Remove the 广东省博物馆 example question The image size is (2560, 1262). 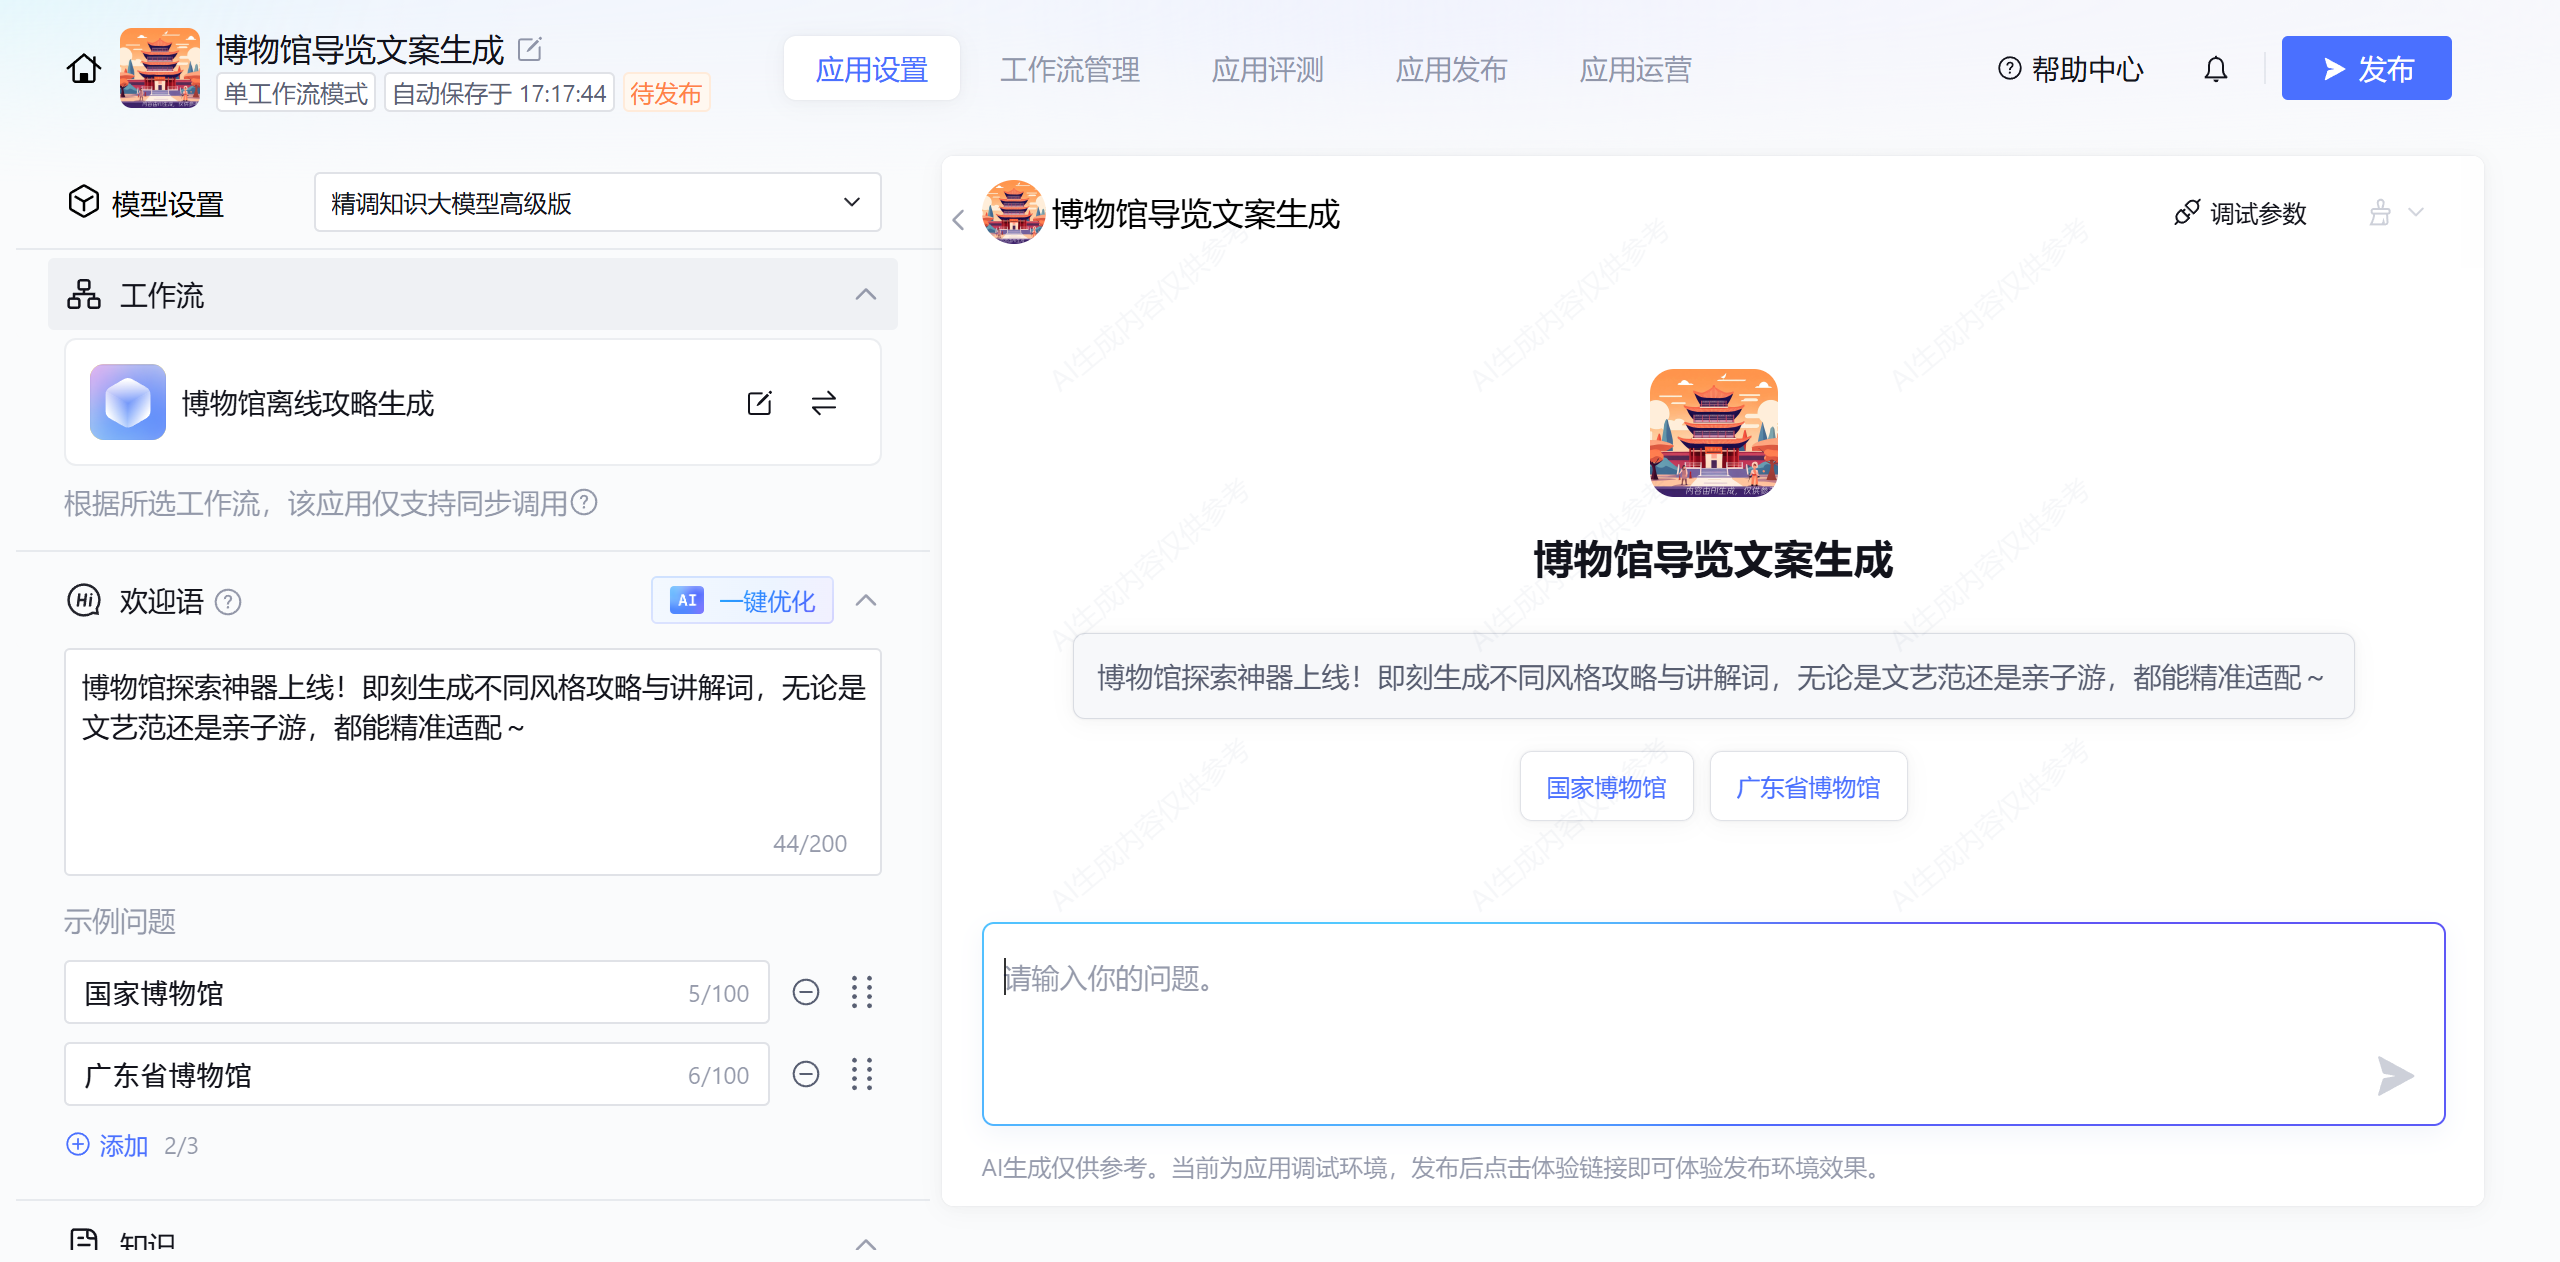[x=806, y=1074]
